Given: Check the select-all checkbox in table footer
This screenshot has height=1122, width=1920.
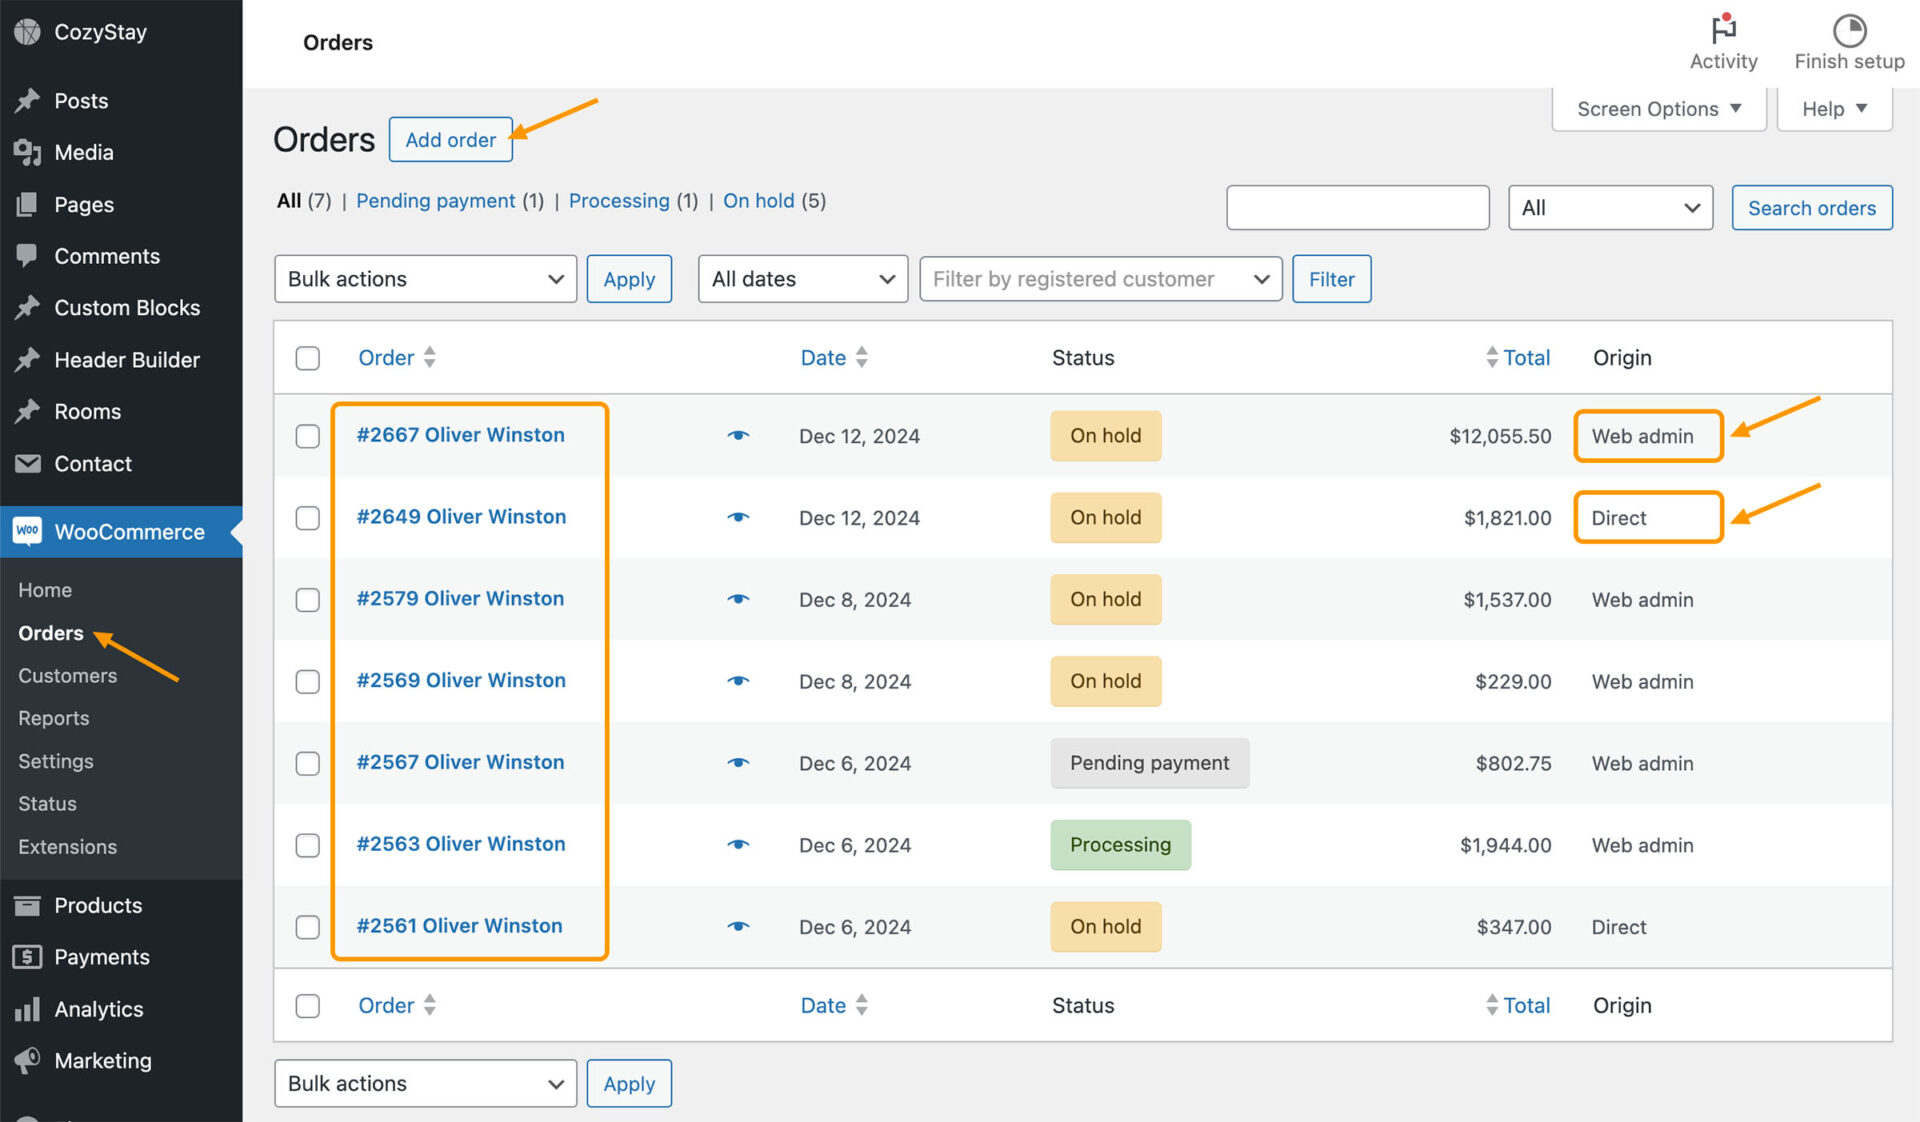Looking at the screenshot, I should pos(308,1006).
